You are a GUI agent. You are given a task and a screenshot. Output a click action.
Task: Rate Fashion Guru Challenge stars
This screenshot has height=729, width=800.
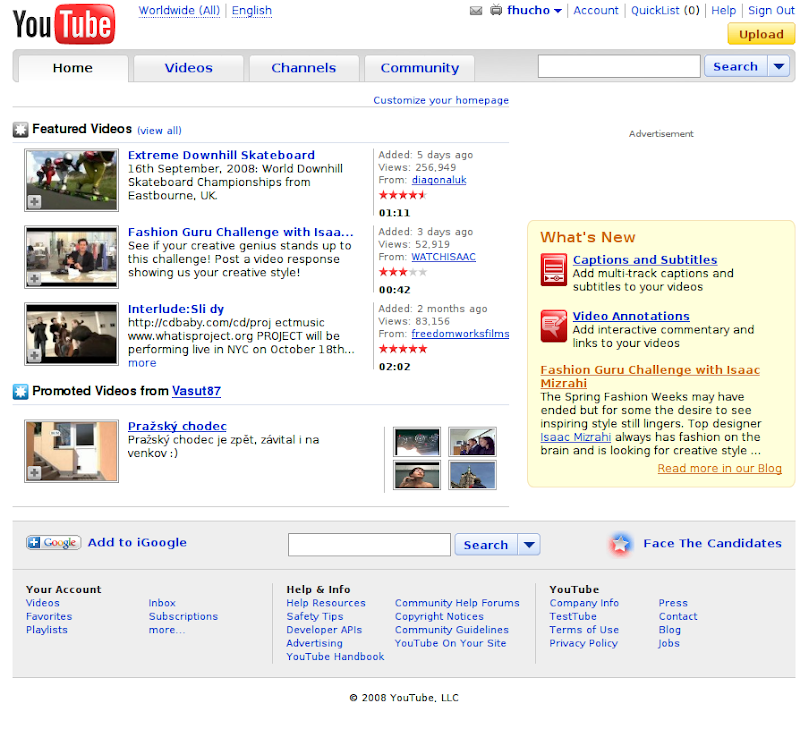pyautogui.click(x=403, y=272)
